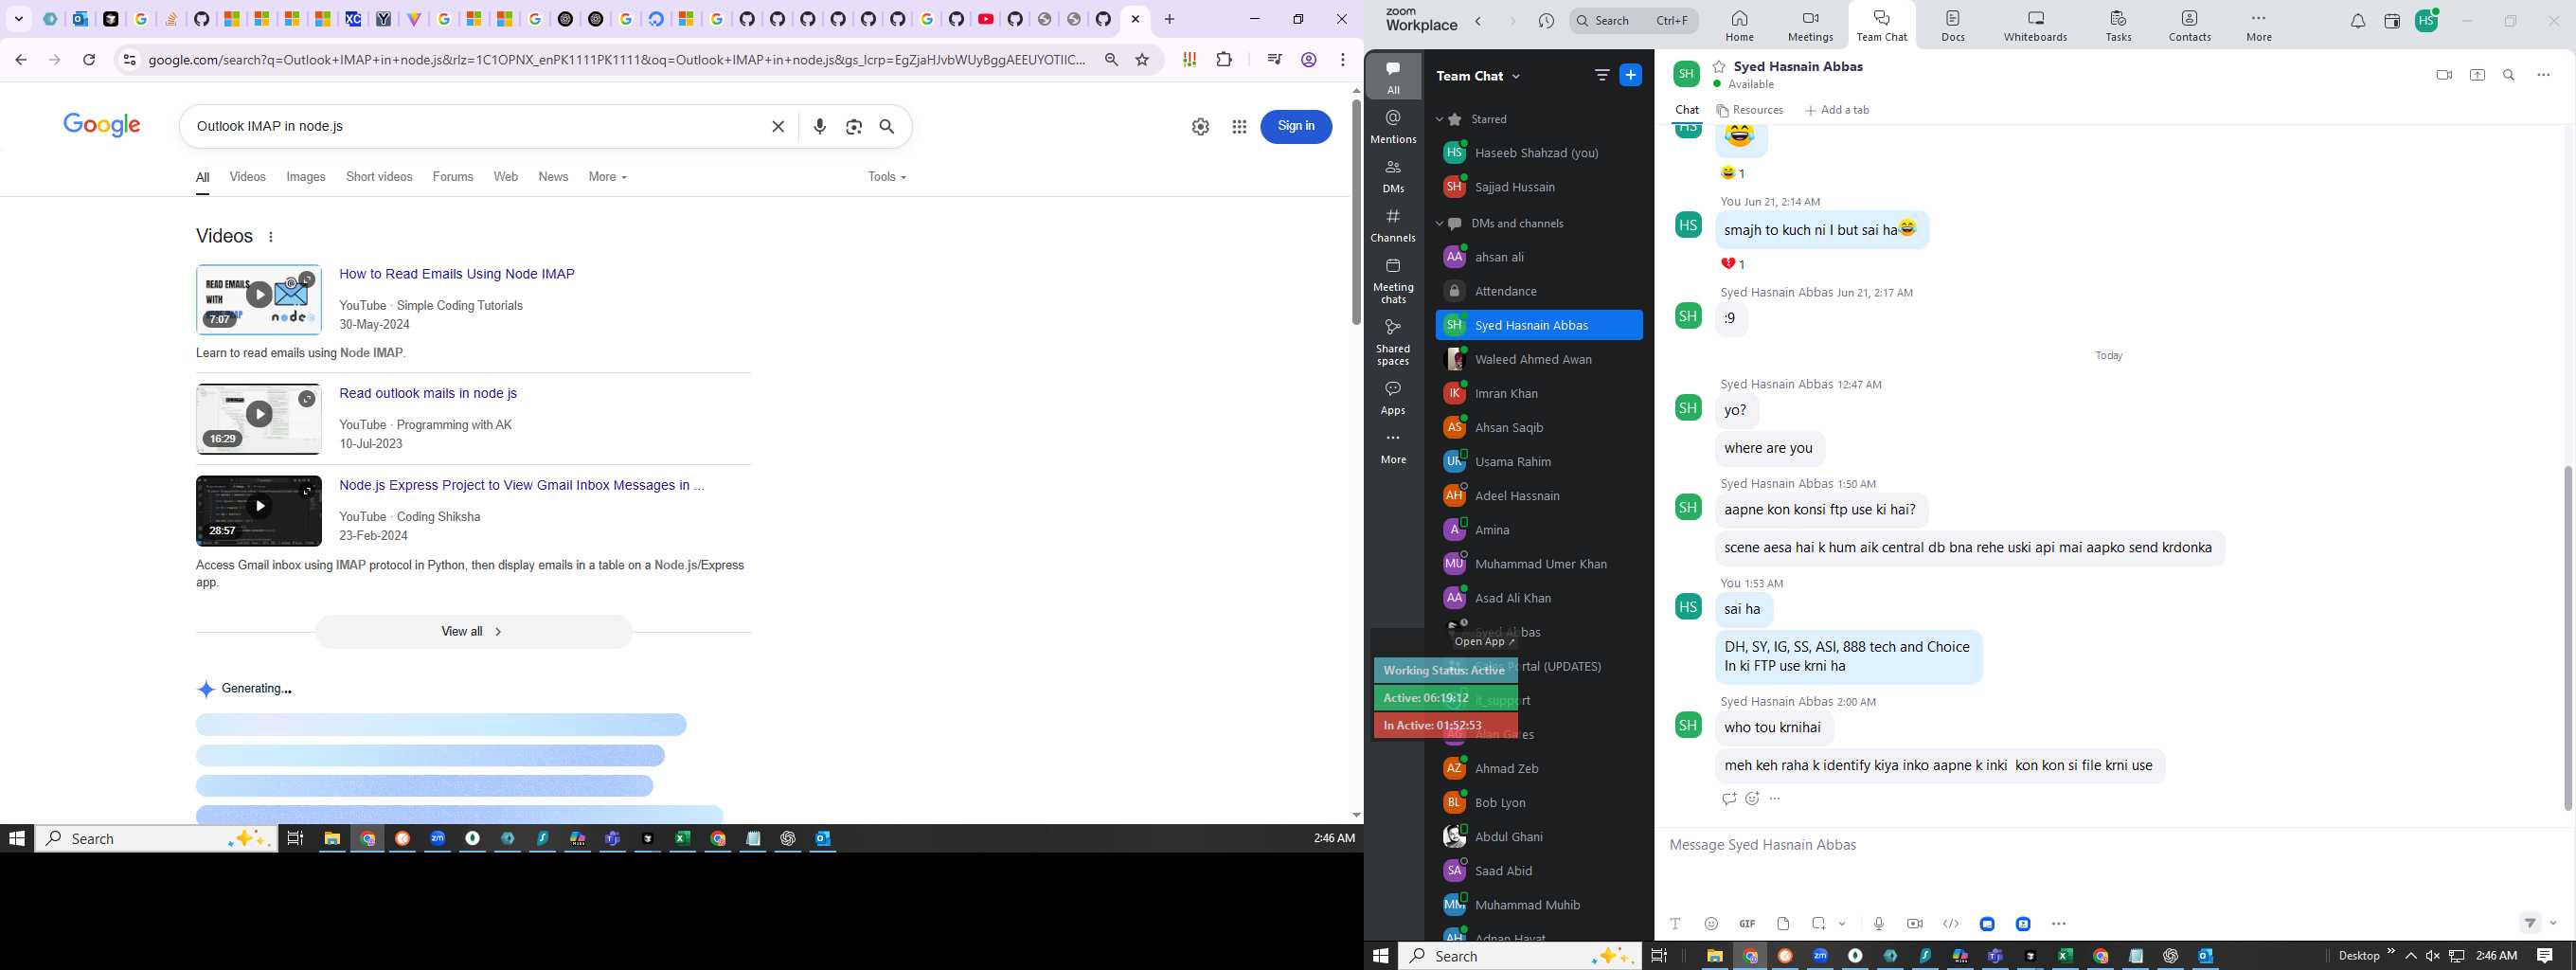The image size is (2576, 970).
Task: Open Channels in Zoom sidebar
Action: tap(1393, 225)
